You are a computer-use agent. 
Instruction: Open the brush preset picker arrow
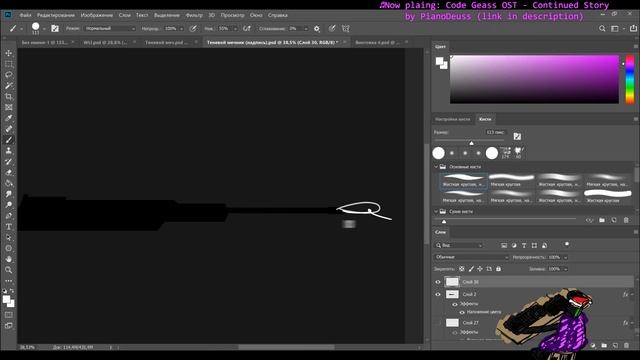pyautogui.click(x=44, y=29)
